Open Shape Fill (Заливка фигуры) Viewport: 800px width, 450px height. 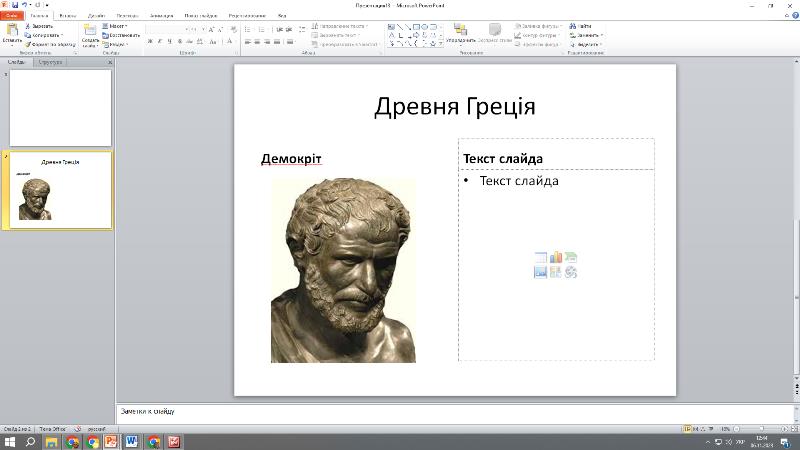pyautogui.click(x=538, y=26)
